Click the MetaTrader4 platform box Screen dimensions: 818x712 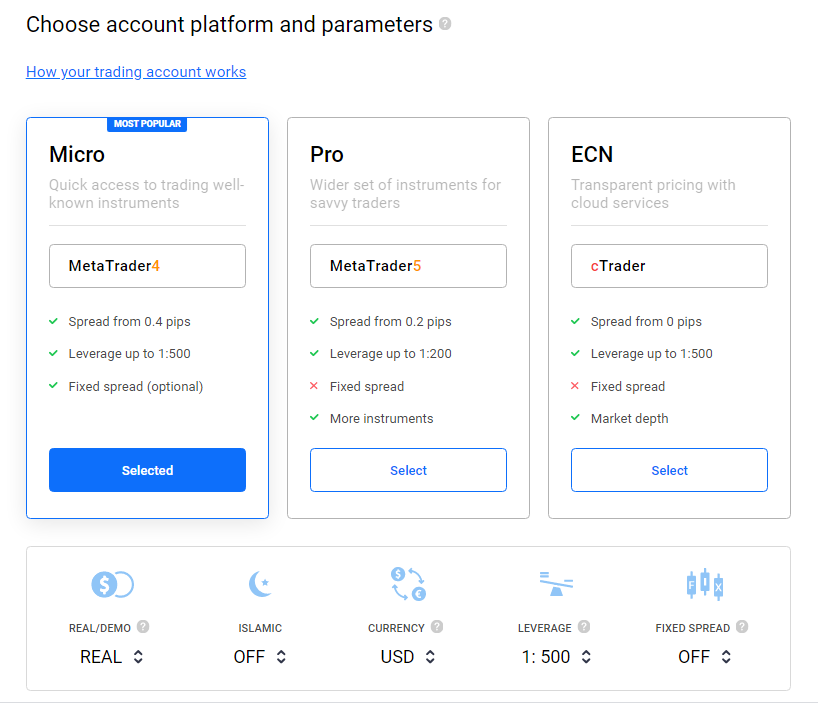coord(148,266)
